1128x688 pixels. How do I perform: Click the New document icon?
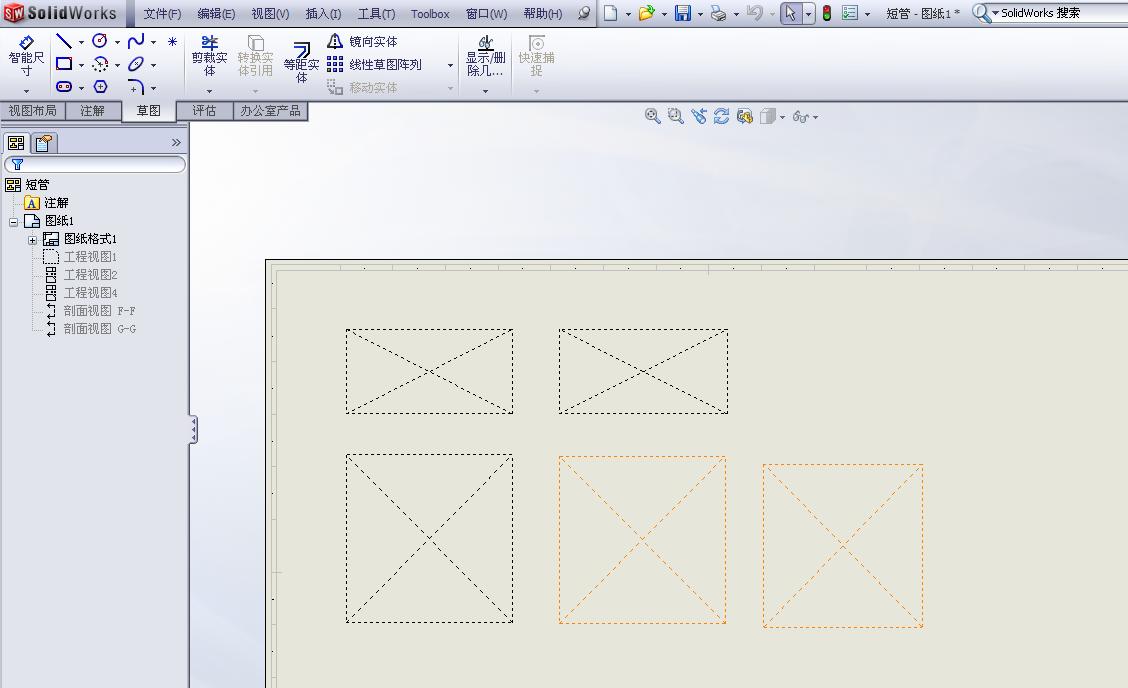click(x=610, y=13)
